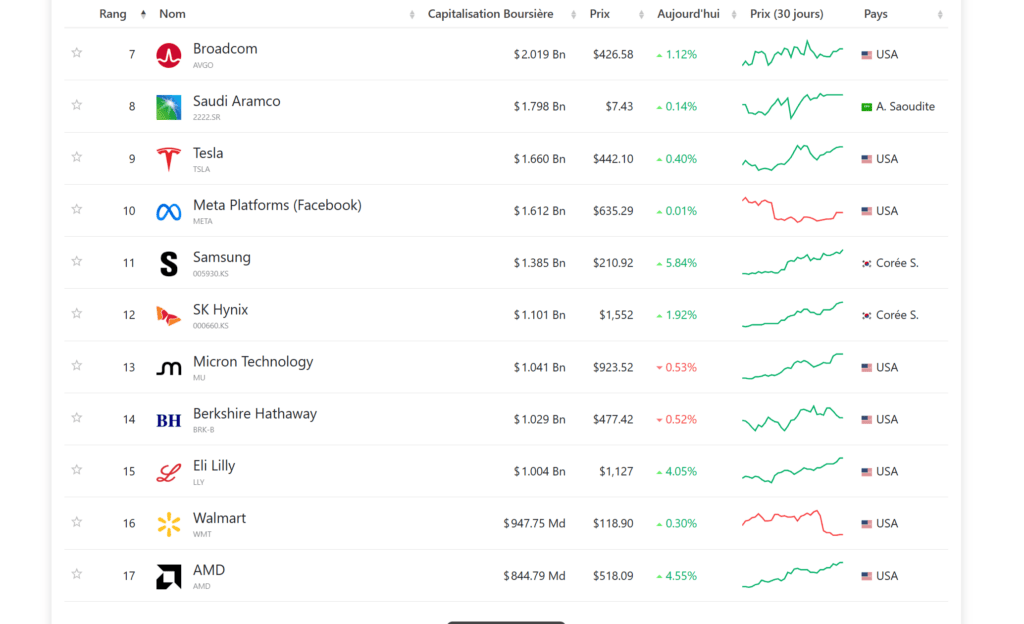This screenshot has width=1024, height=624.
Task: Favorite Broadcom with its star
Action: [x=76, y=52]
